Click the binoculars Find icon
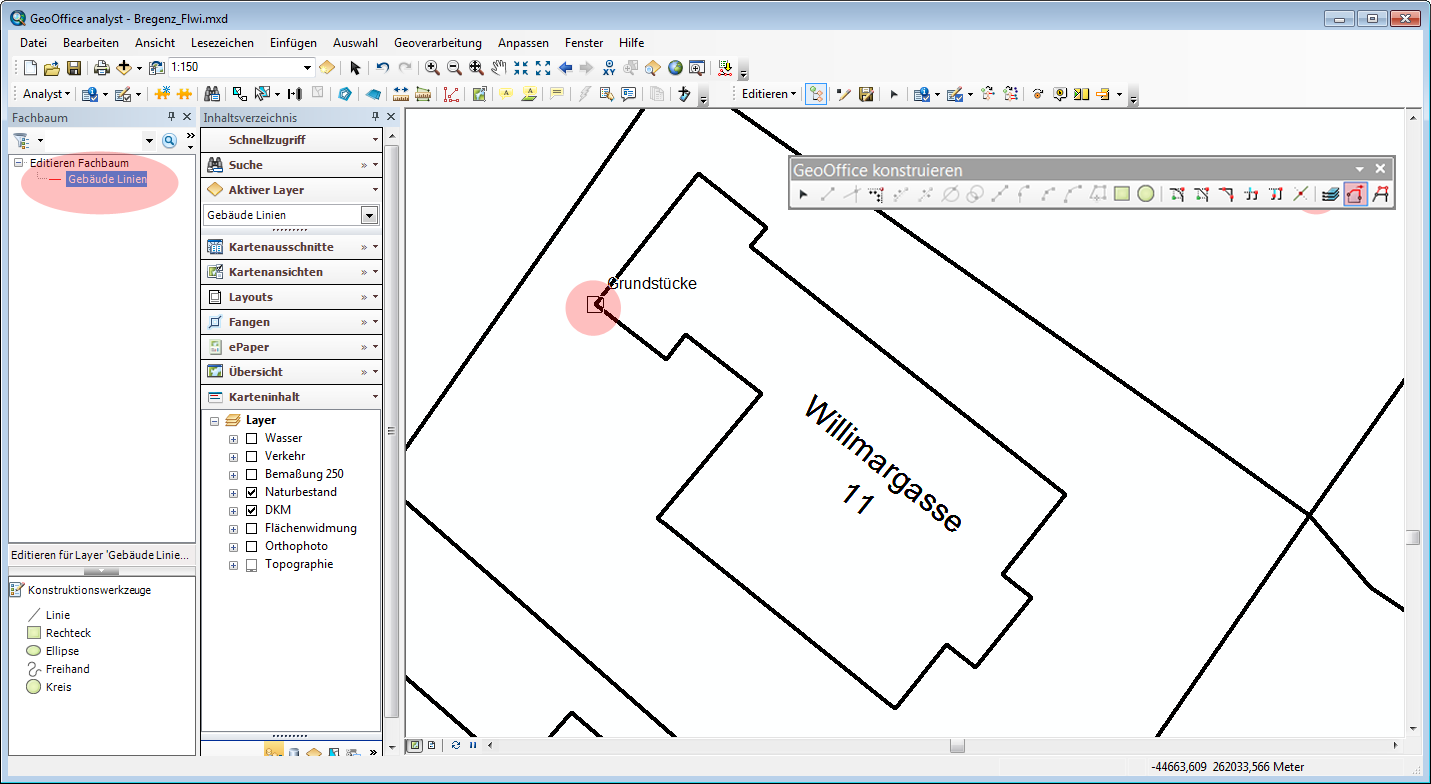Viewport: 1431px width, 784px height. [212, 94]
